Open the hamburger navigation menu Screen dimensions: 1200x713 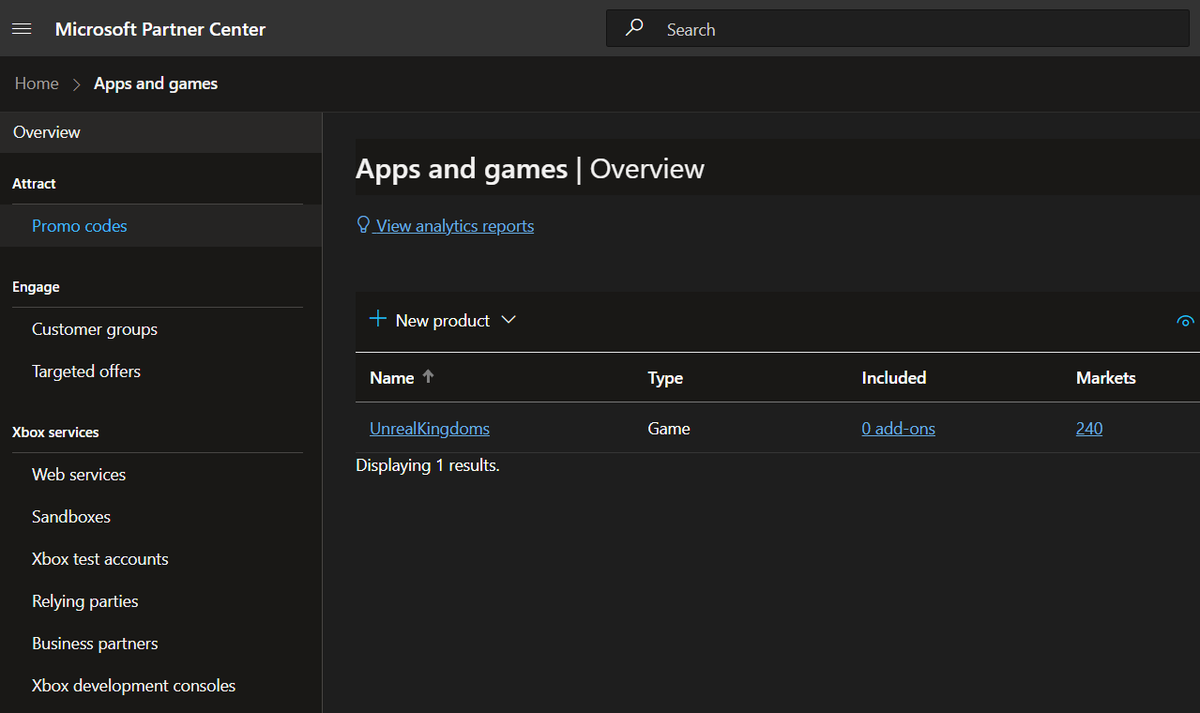[22, 29]
